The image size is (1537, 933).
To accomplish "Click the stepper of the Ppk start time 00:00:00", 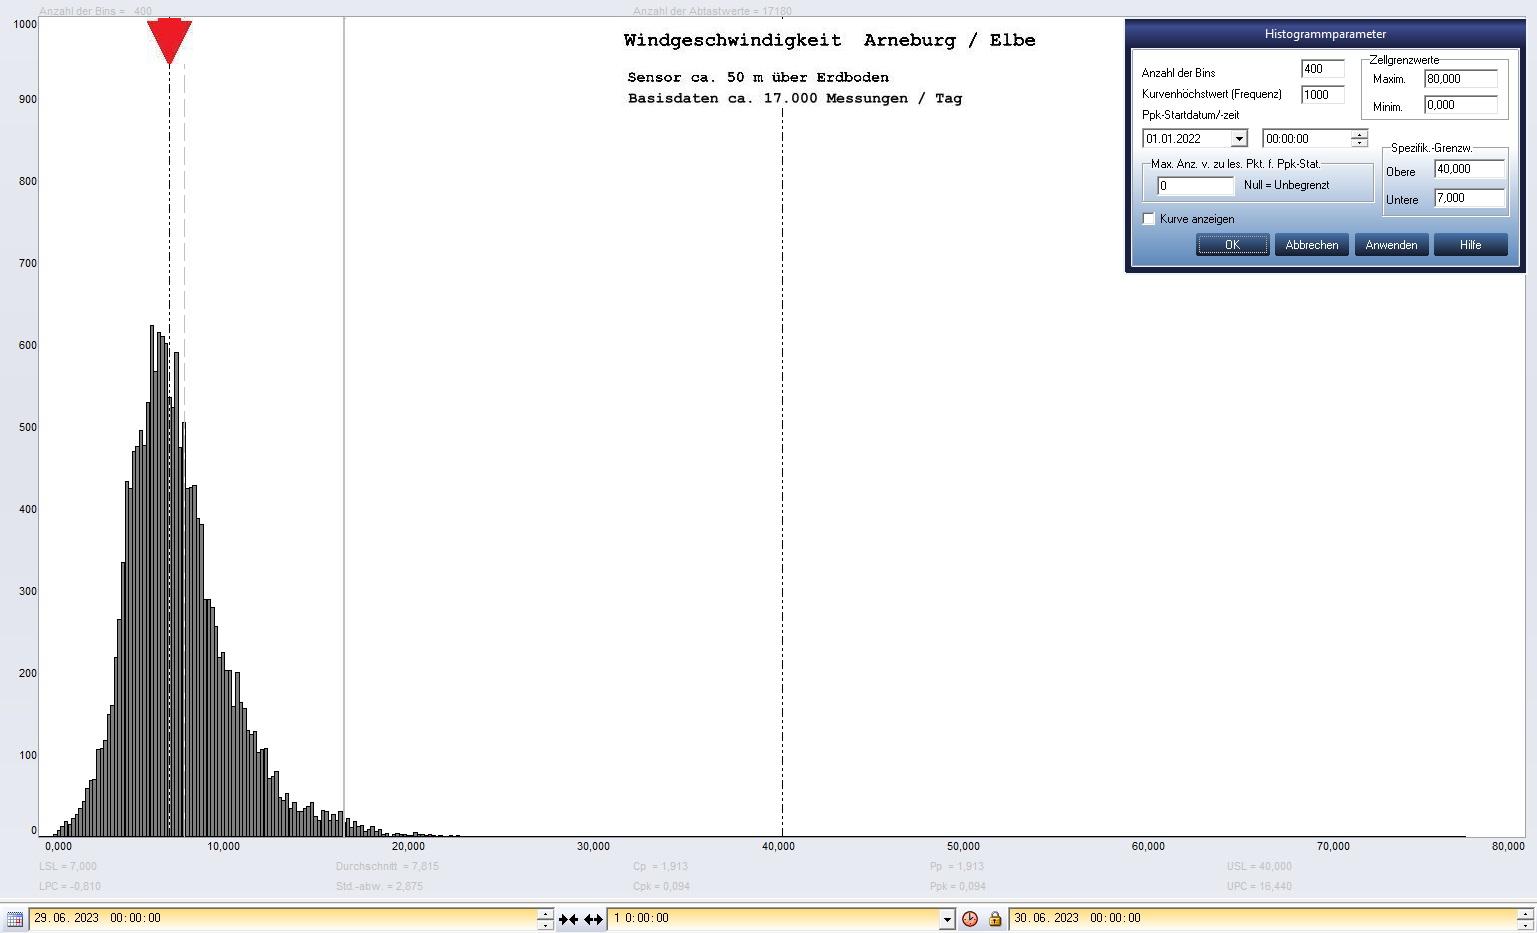I will (x=1359, y=139).
